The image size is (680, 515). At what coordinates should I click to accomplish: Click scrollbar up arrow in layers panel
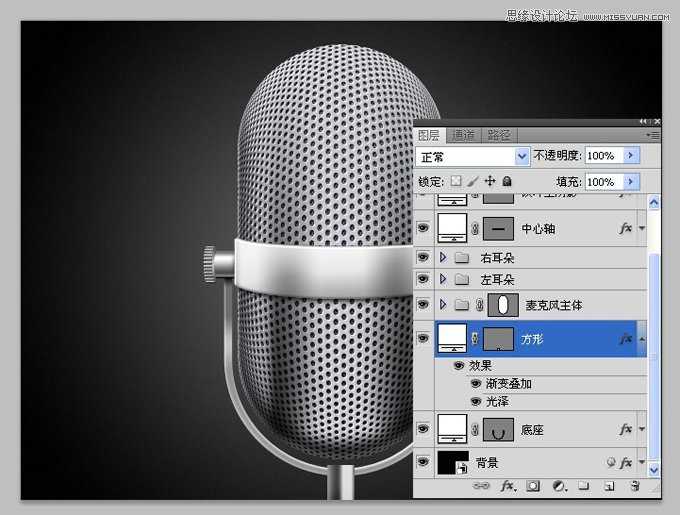coord(654,202)
